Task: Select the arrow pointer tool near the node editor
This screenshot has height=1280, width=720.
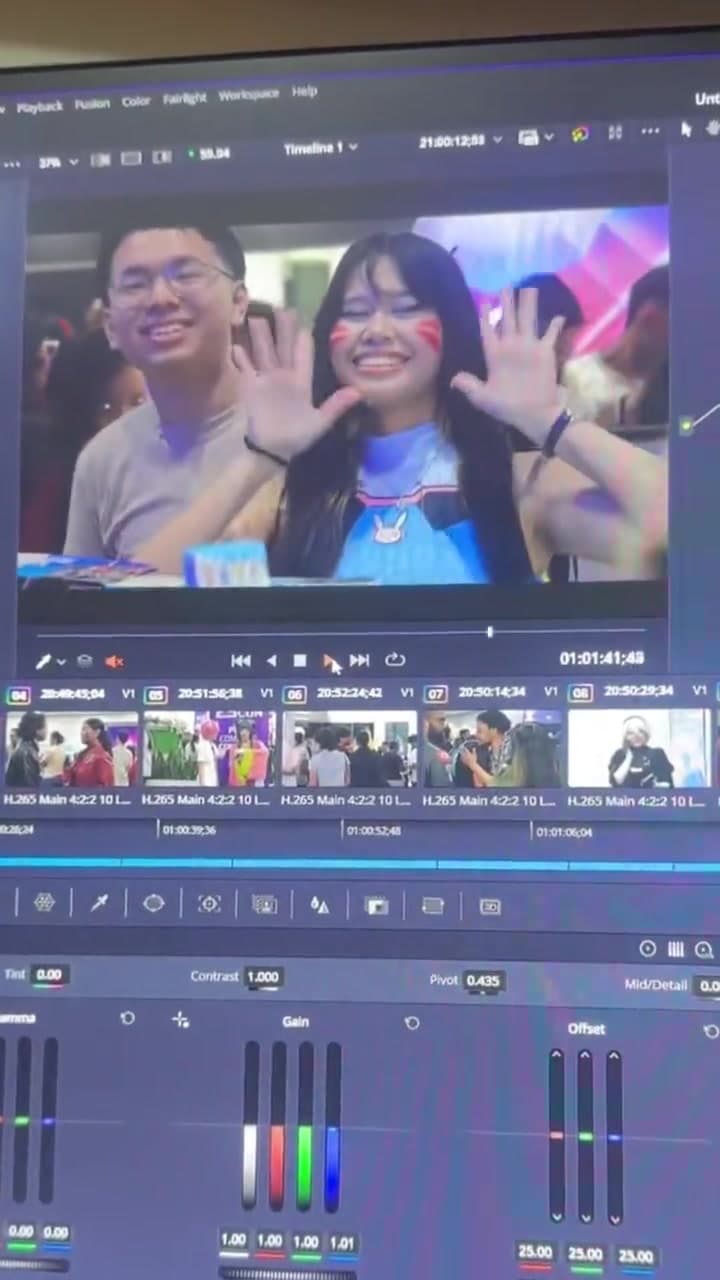Action: click(x=686, y=129)
